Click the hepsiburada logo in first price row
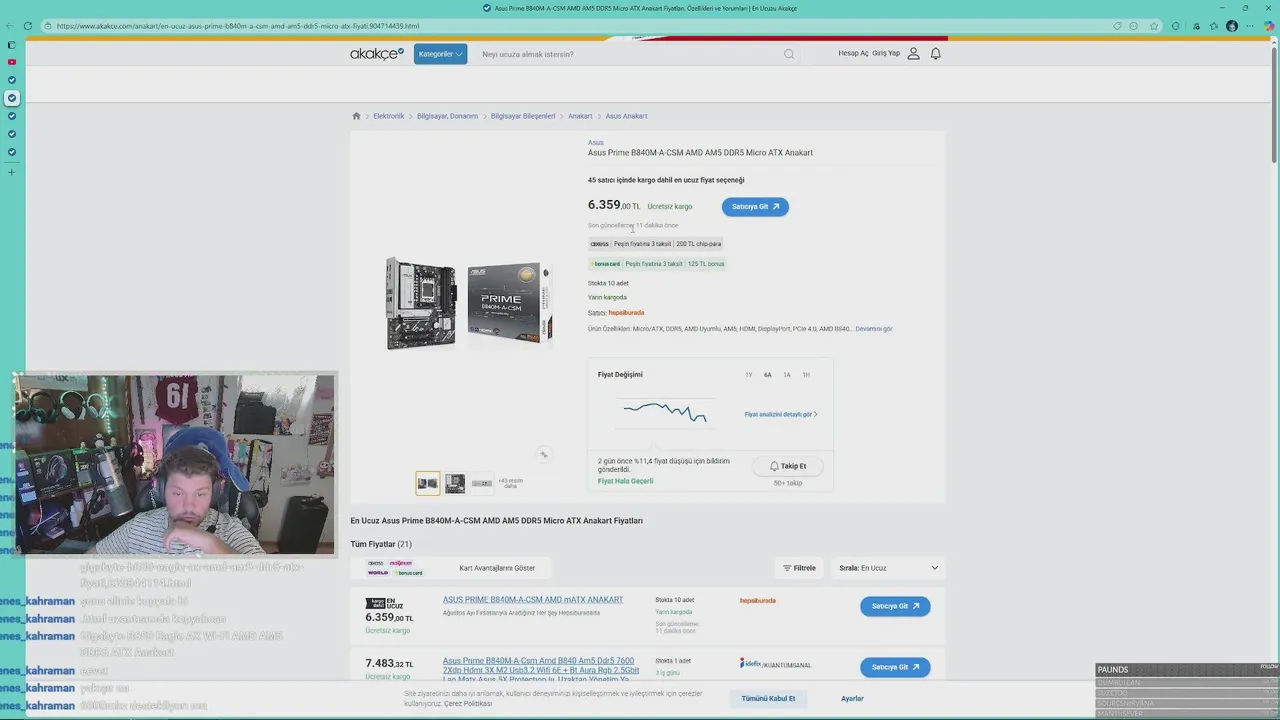The height and width of the screenshot is (720, 1280). point(758,601)
